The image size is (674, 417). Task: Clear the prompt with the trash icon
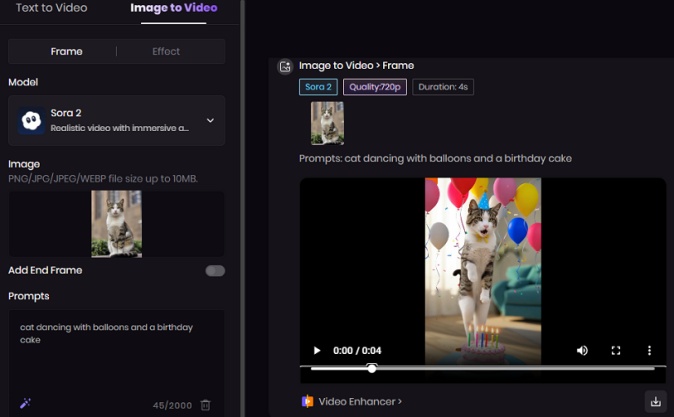[205, 405]
